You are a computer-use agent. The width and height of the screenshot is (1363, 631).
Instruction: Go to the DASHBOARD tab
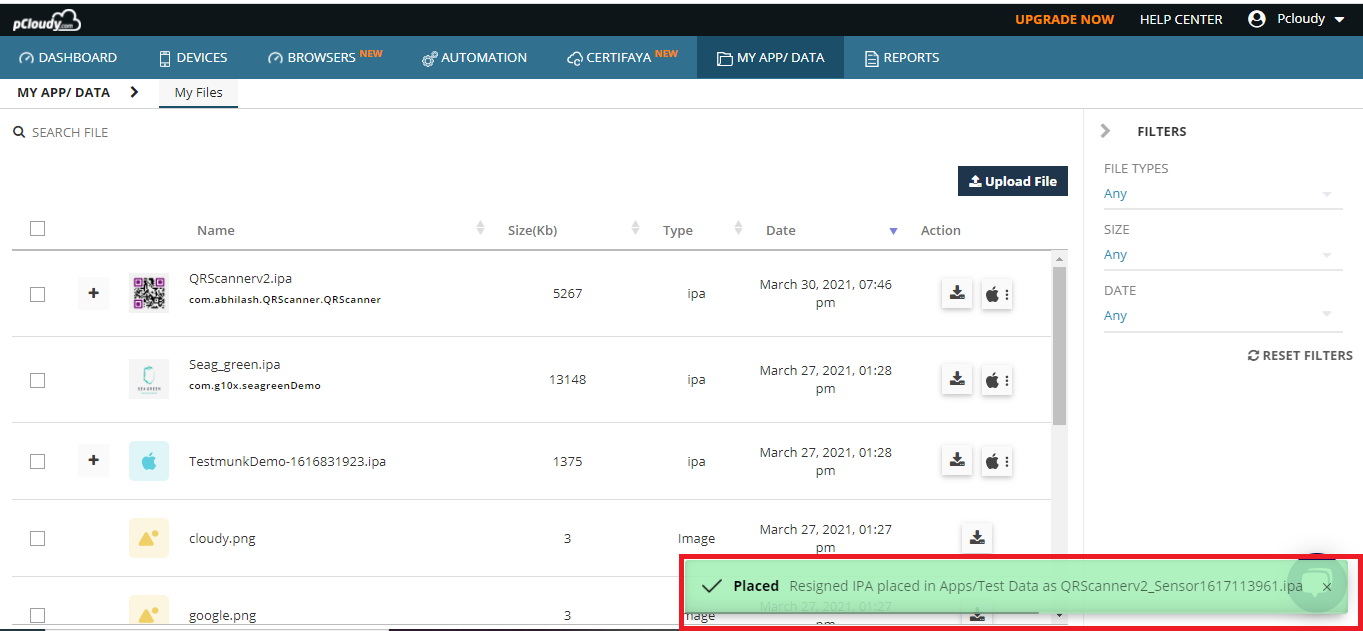pos(68,57)
